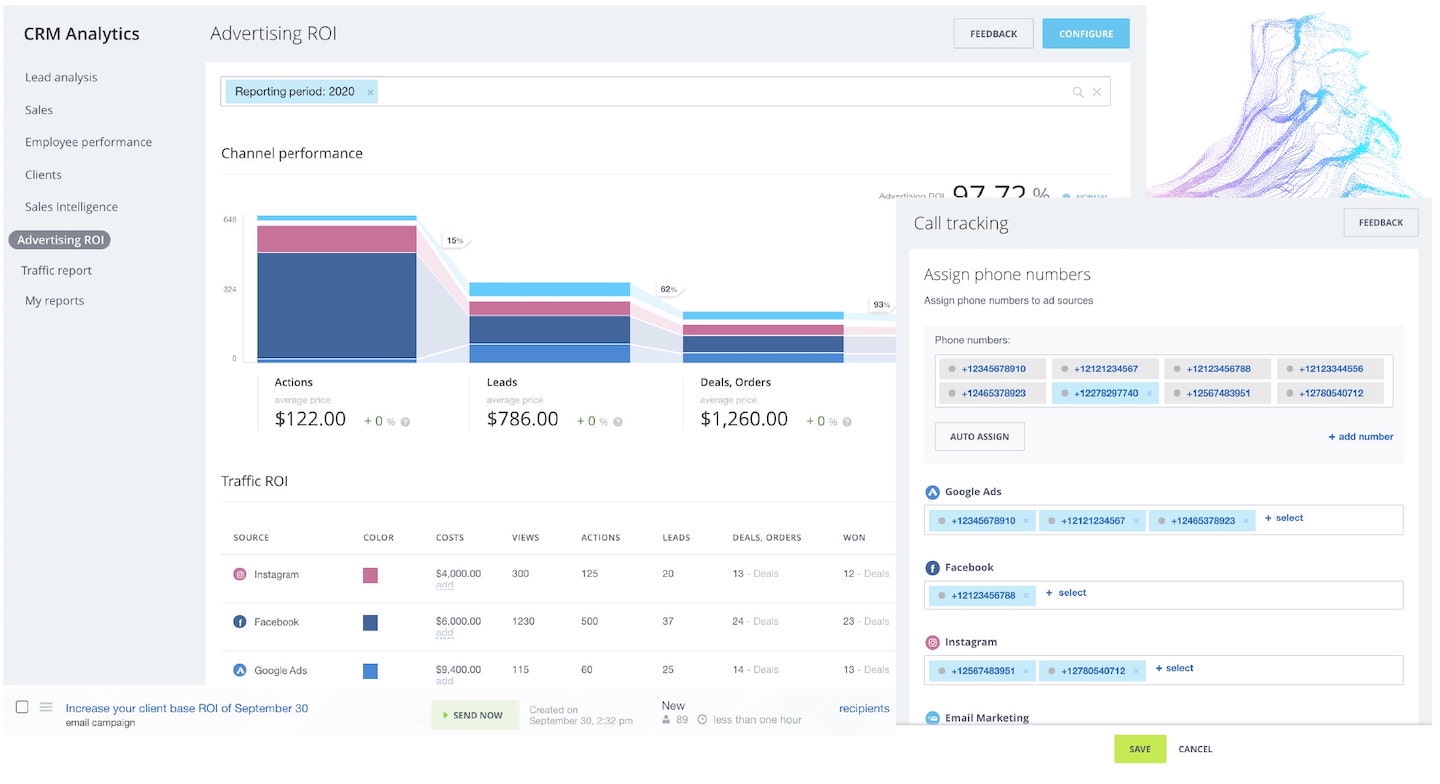Click the Facebook icon in Traffic ROI table

pyautogui.click(x=240, y=622)
